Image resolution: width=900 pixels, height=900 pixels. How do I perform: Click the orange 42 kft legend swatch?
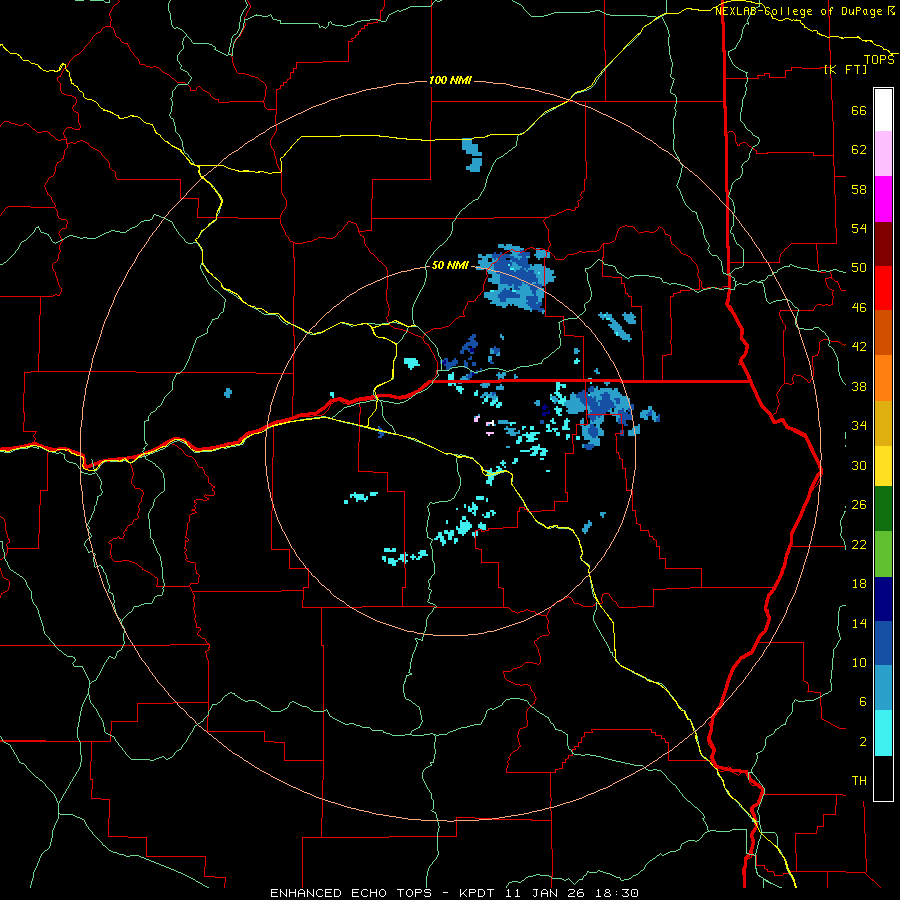coord(883,378)
